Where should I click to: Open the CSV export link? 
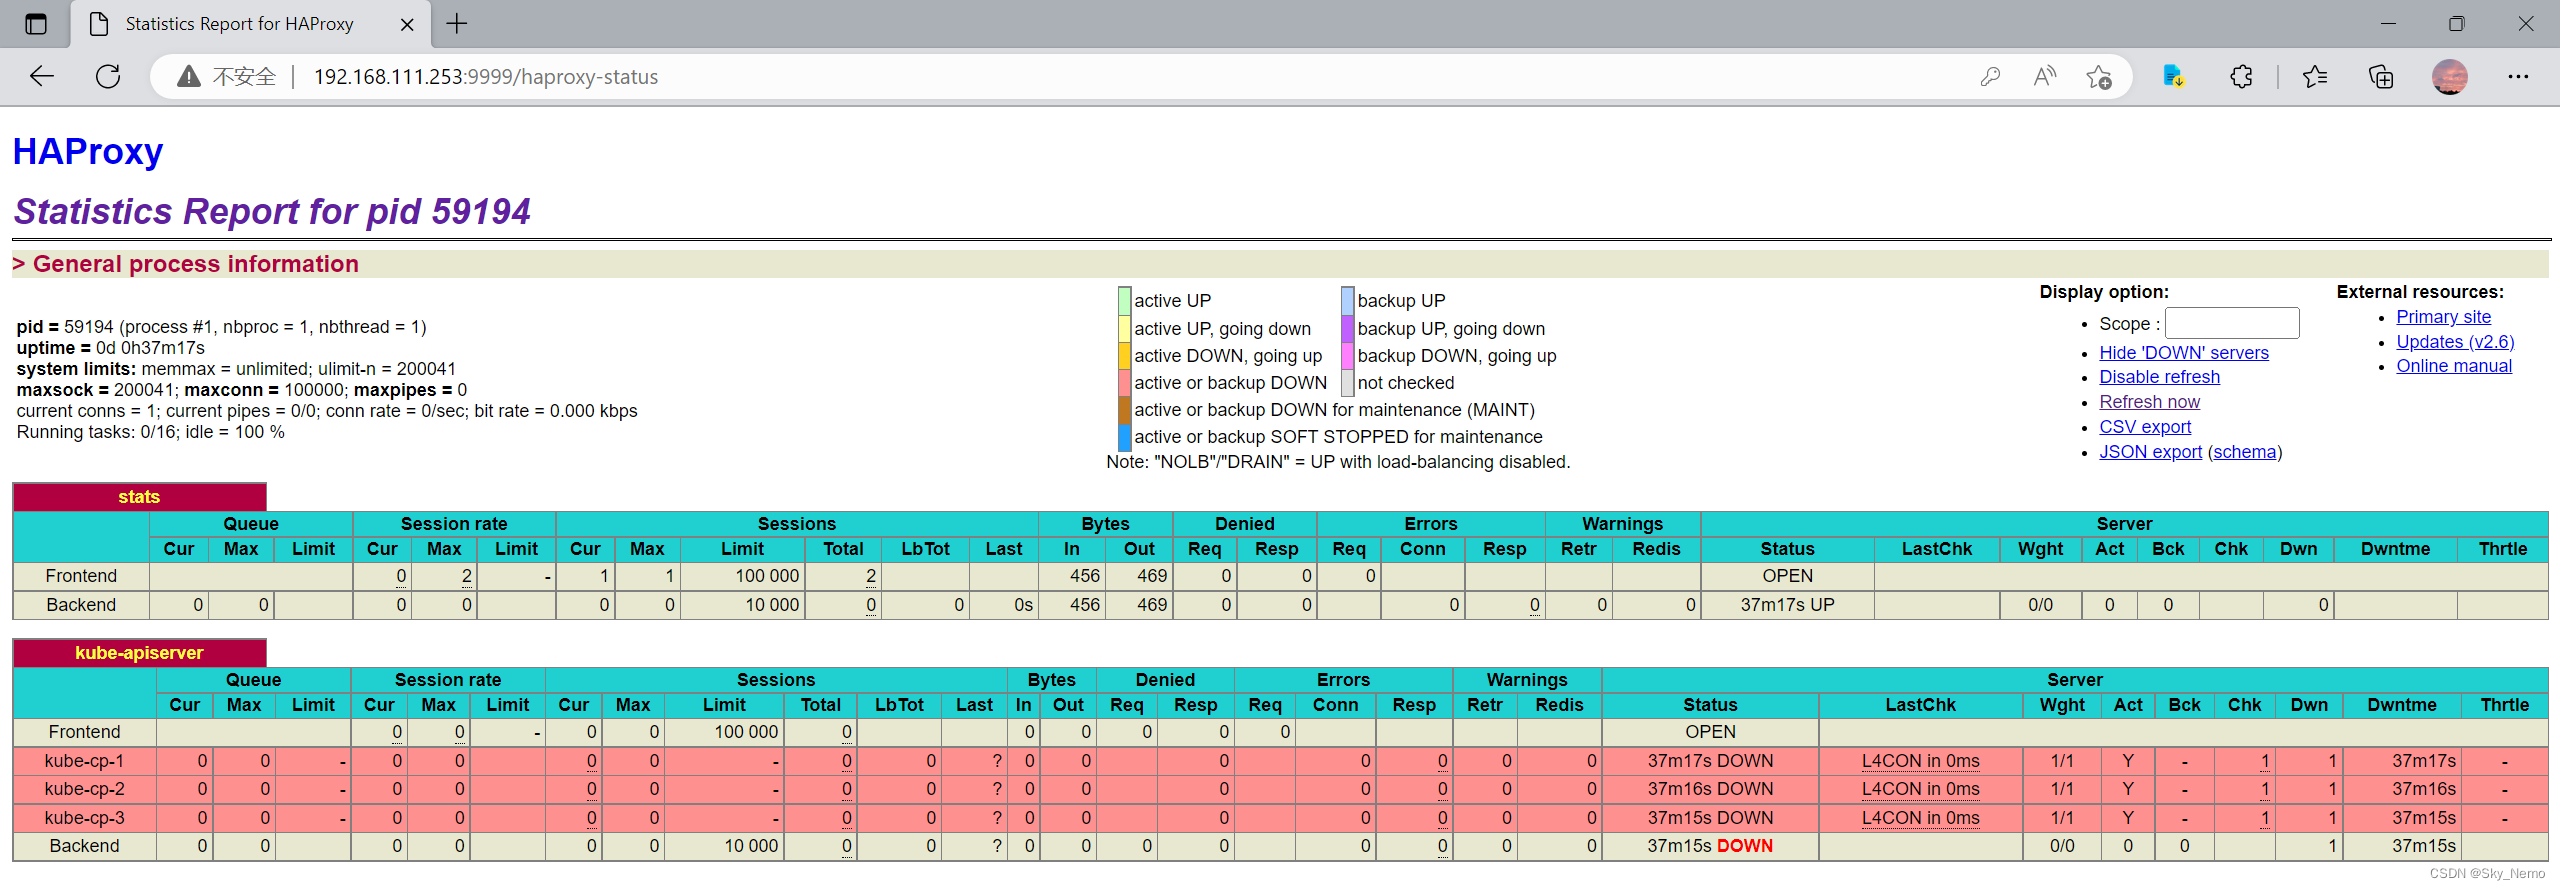[x=2145, y=427]
